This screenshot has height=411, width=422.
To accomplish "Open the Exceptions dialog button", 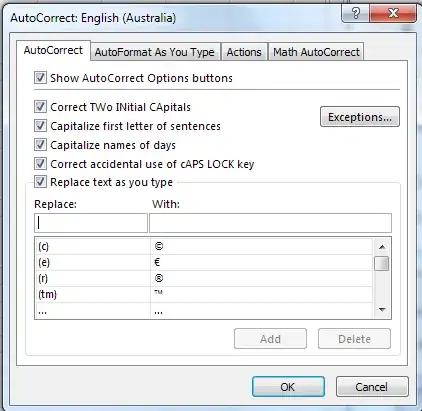I will click(x=360, y=117).
